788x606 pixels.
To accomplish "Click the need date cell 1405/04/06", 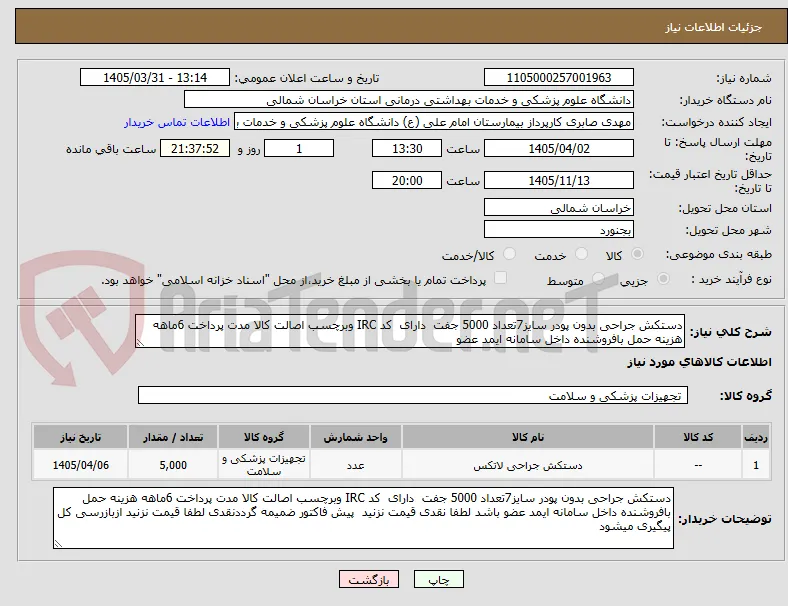I will tap(80, 465).
